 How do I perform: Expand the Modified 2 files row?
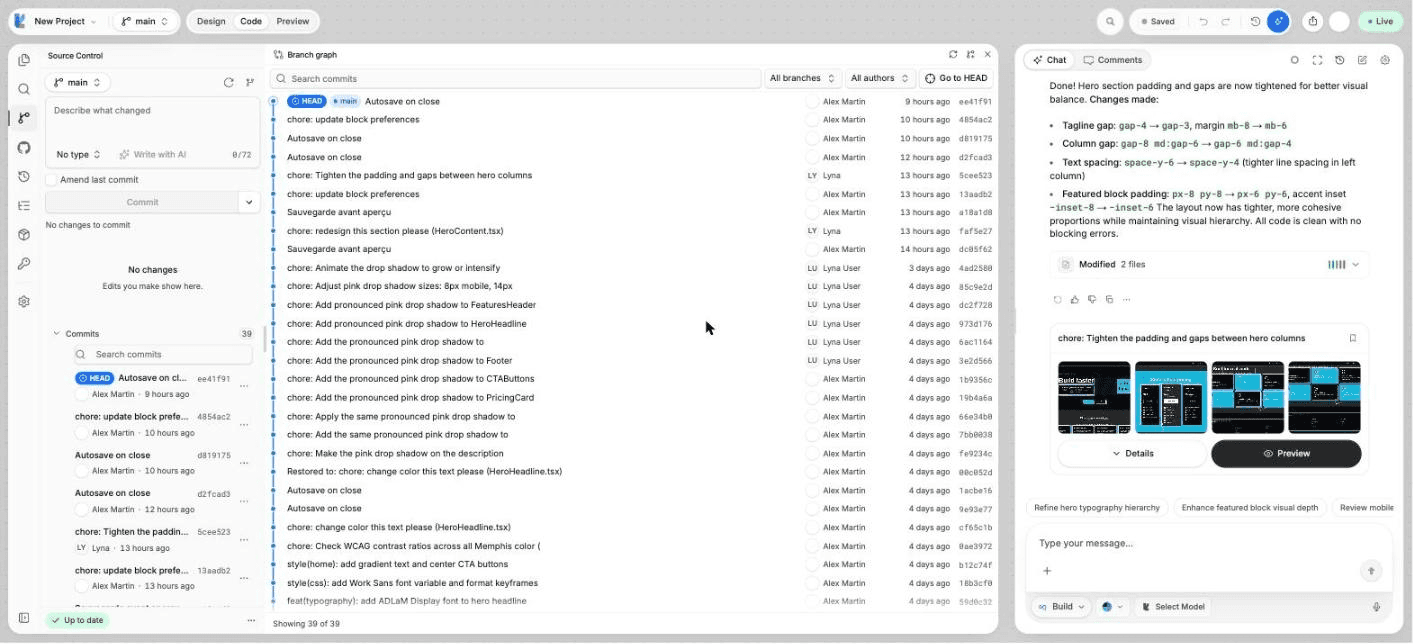[x=1210, y=265]
